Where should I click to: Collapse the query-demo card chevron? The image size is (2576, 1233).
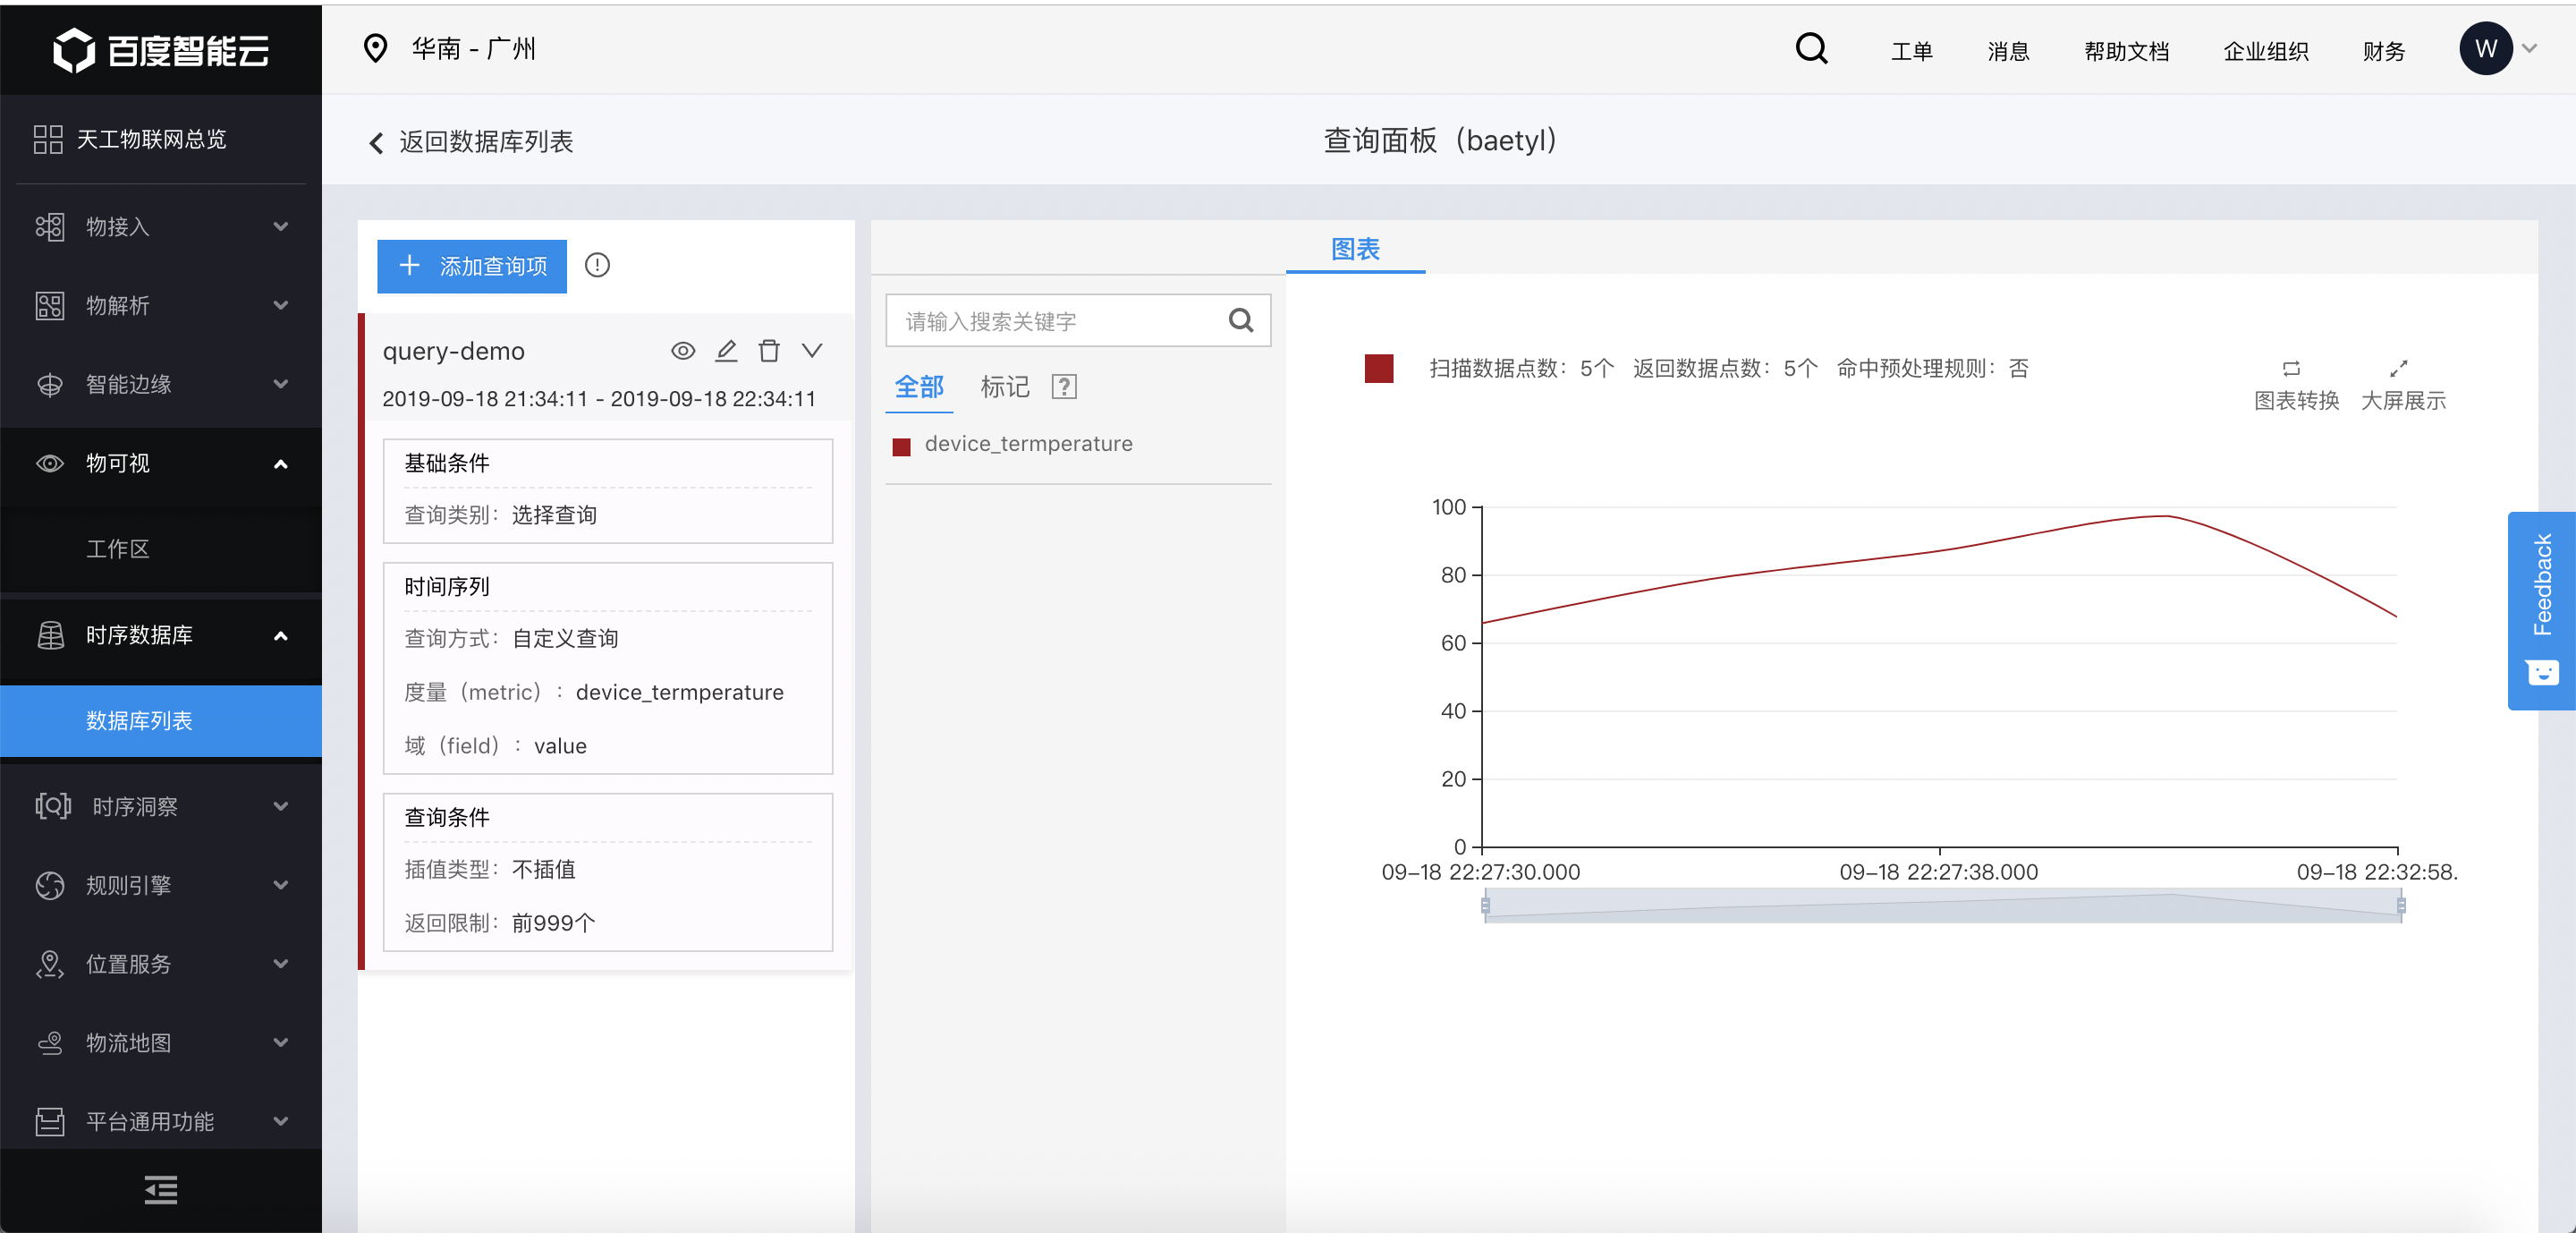click(812, 350)
